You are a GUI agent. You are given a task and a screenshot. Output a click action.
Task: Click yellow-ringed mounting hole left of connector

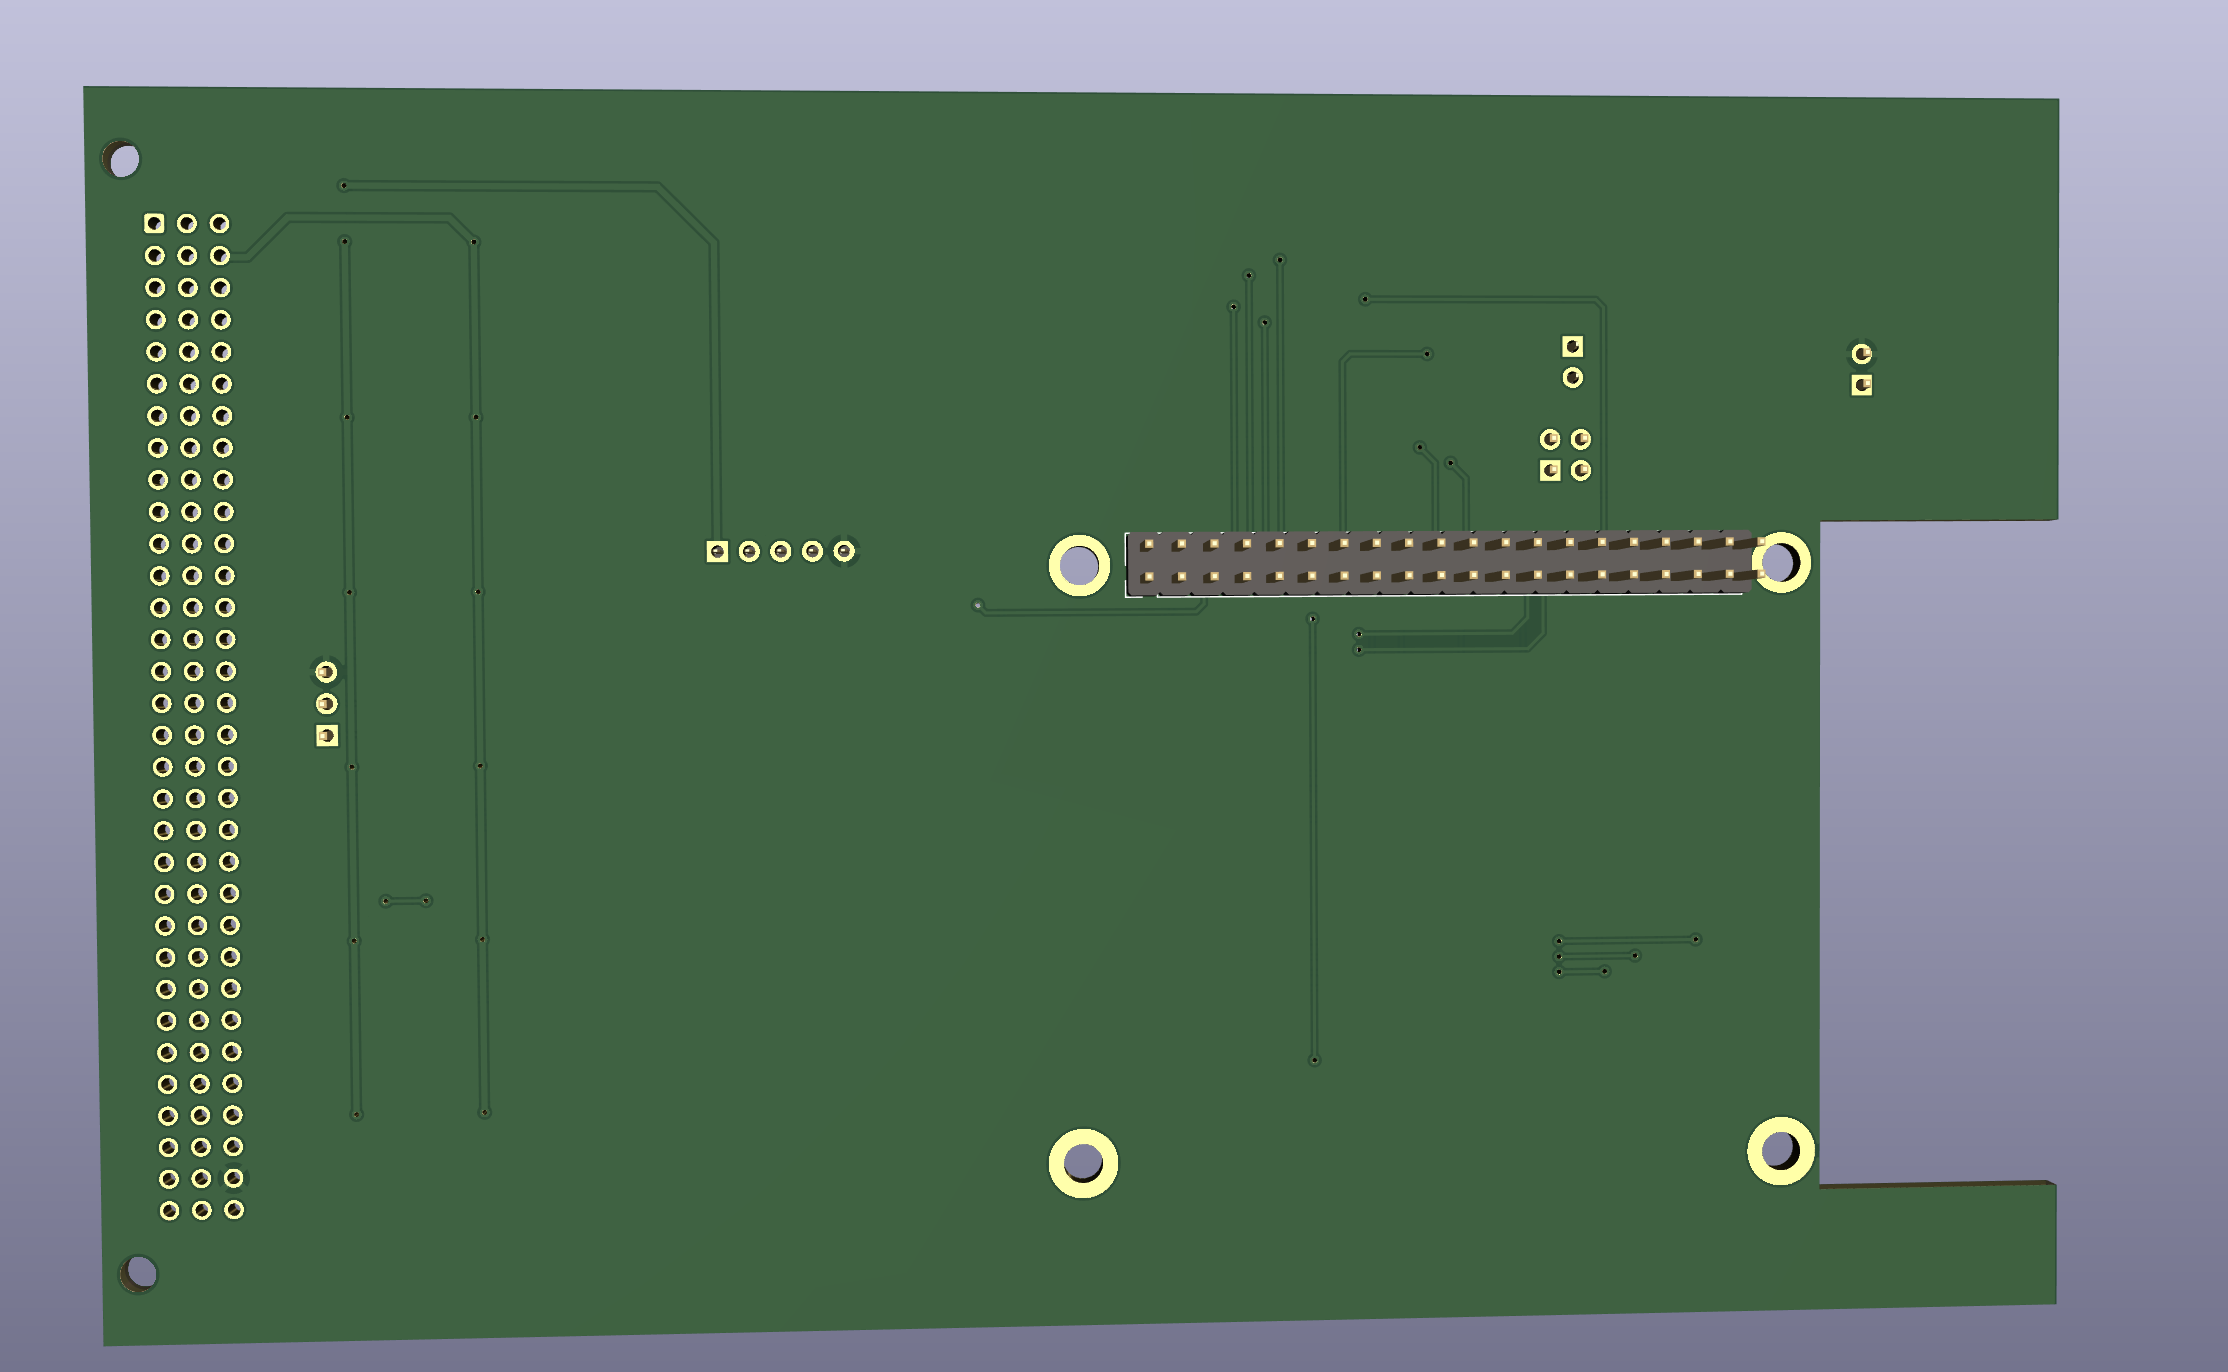[x=1079, y=566]
